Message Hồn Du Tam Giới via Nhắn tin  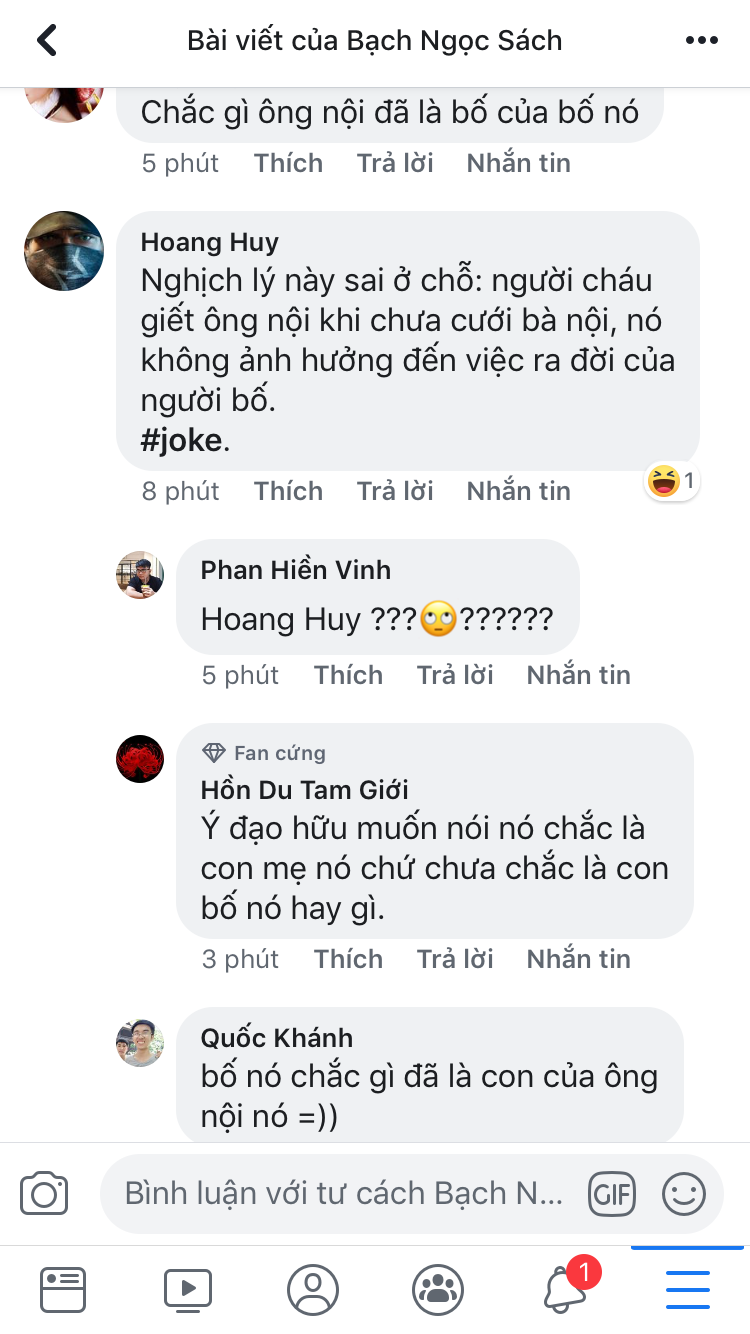578,959
